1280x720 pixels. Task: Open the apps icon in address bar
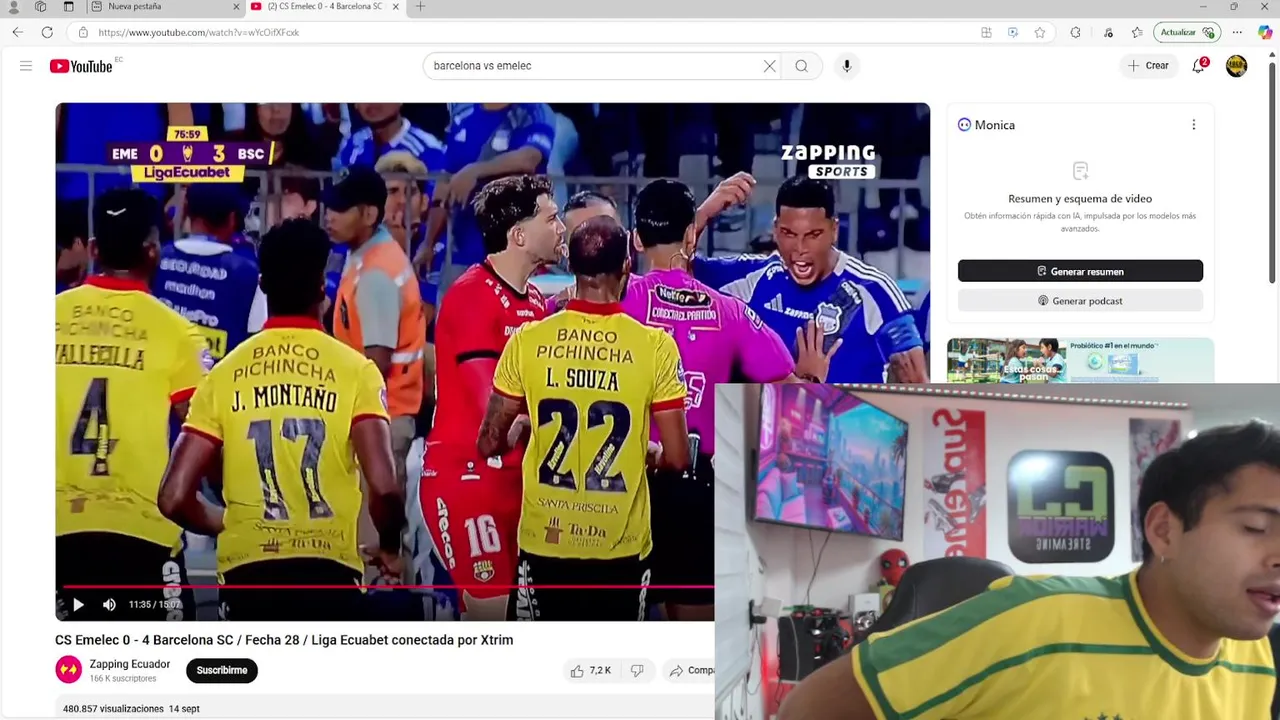(x=986, y=32)
